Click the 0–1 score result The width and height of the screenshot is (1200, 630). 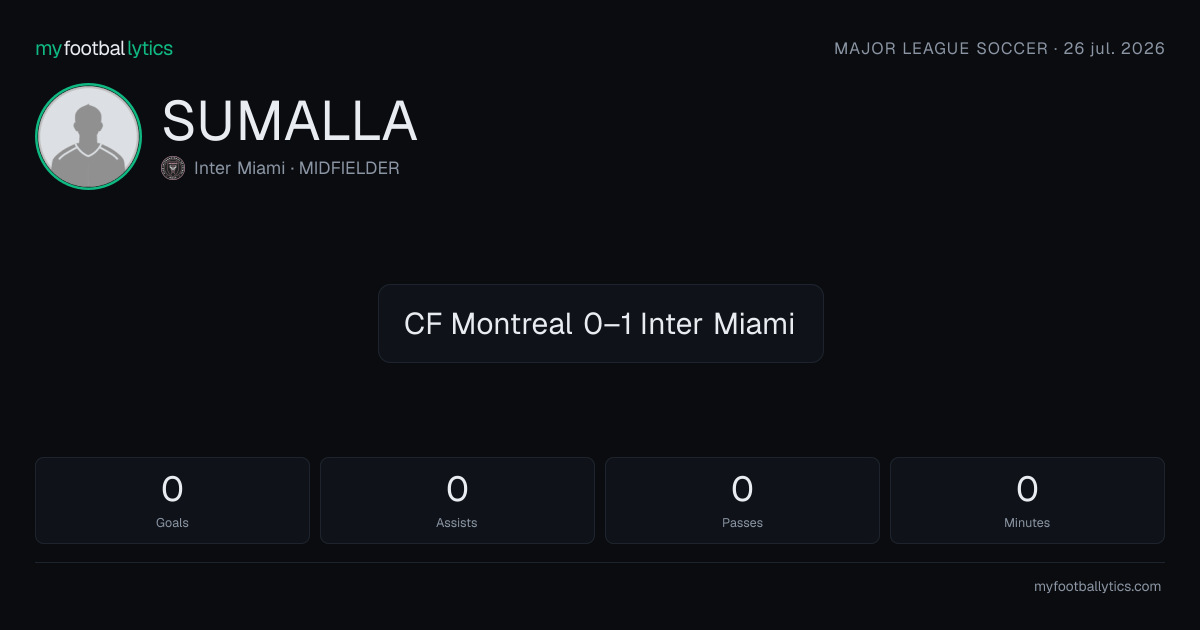pyautogui.click(x=607, y=324)
